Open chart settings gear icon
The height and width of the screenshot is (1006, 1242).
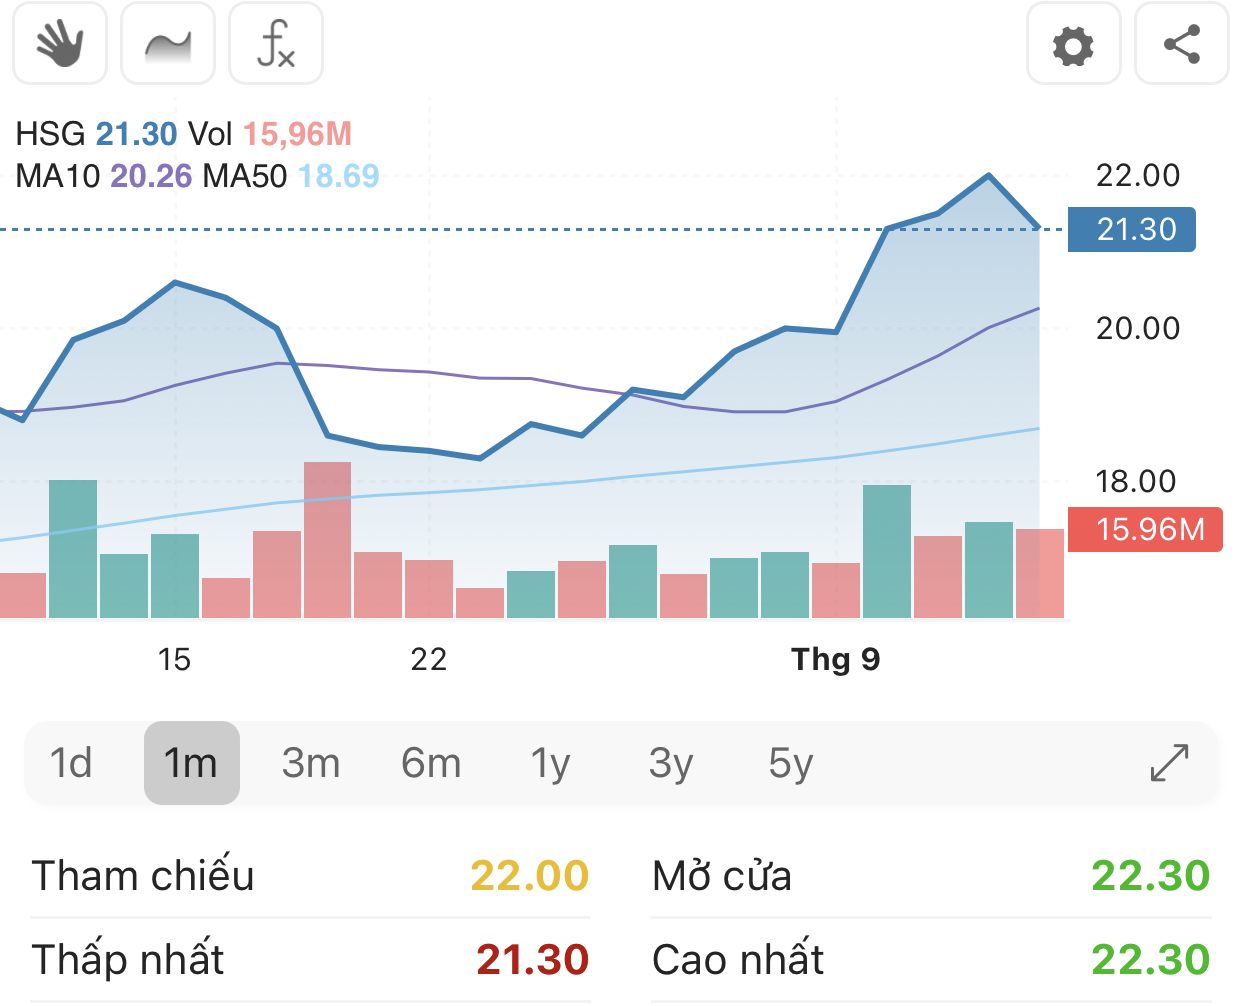(1073, 45)
